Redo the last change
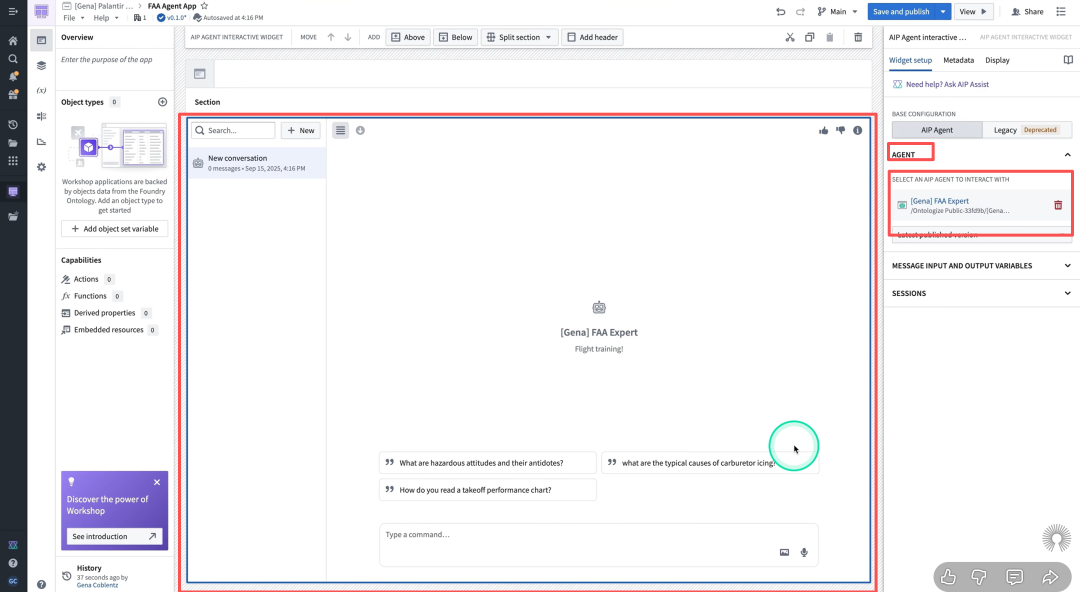Viewport: 1080px width, 592px height. tap(800, 12)
